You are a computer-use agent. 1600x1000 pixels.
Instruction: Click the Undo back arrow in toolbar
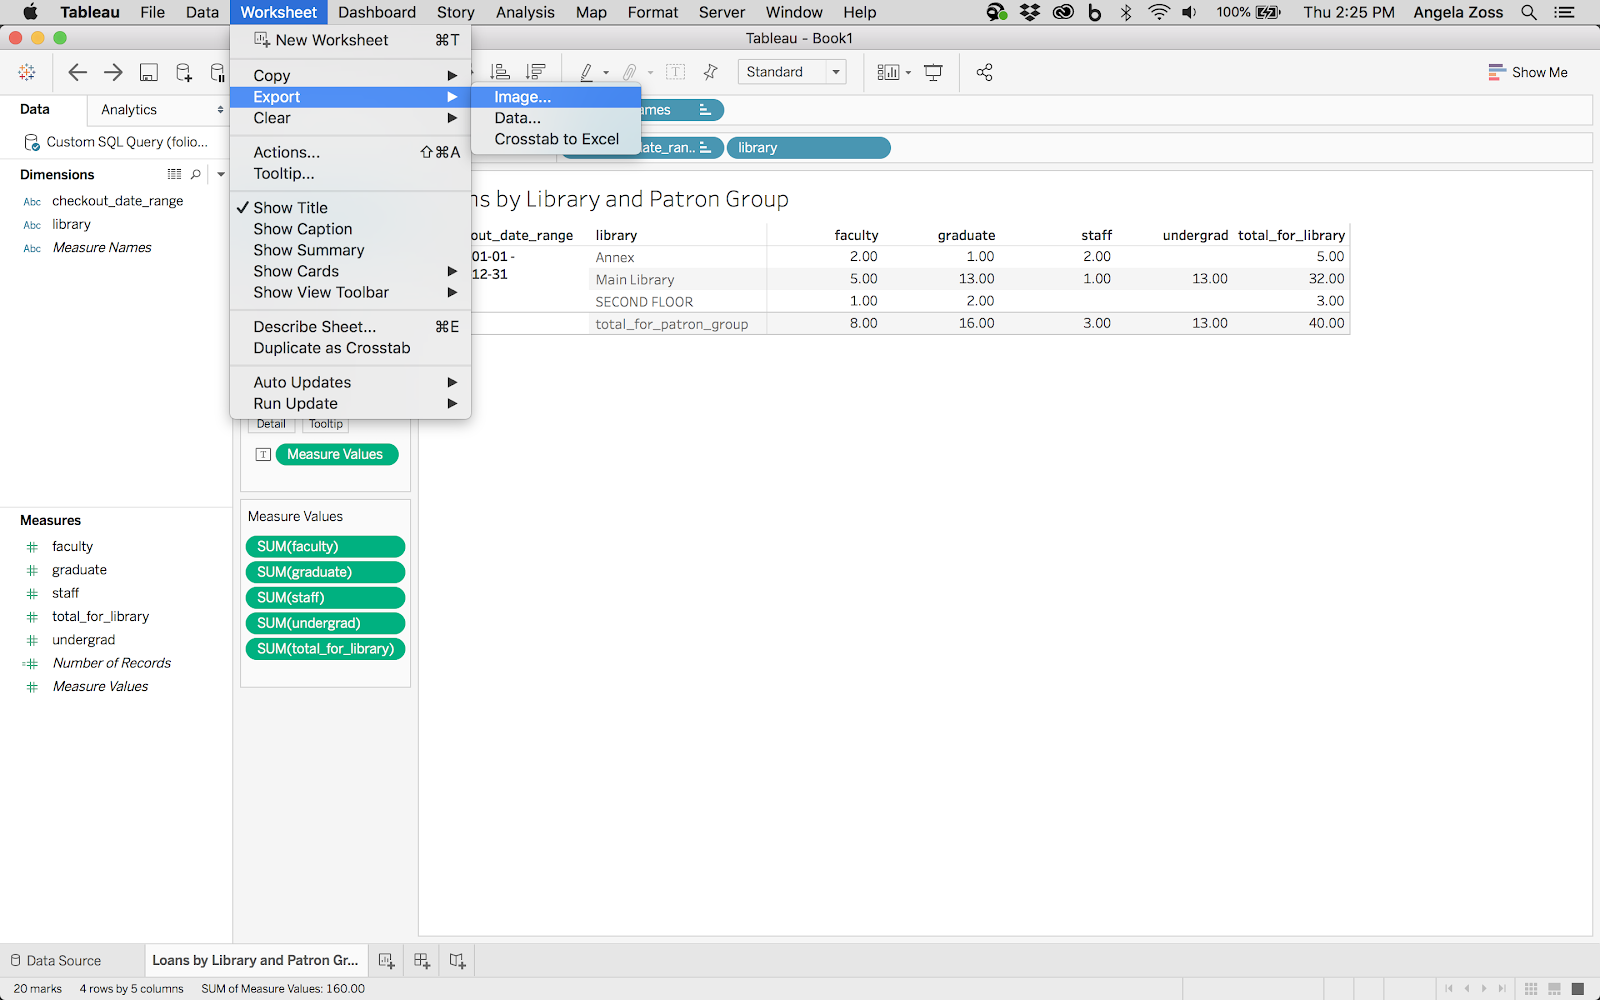(x=77, y=72)
